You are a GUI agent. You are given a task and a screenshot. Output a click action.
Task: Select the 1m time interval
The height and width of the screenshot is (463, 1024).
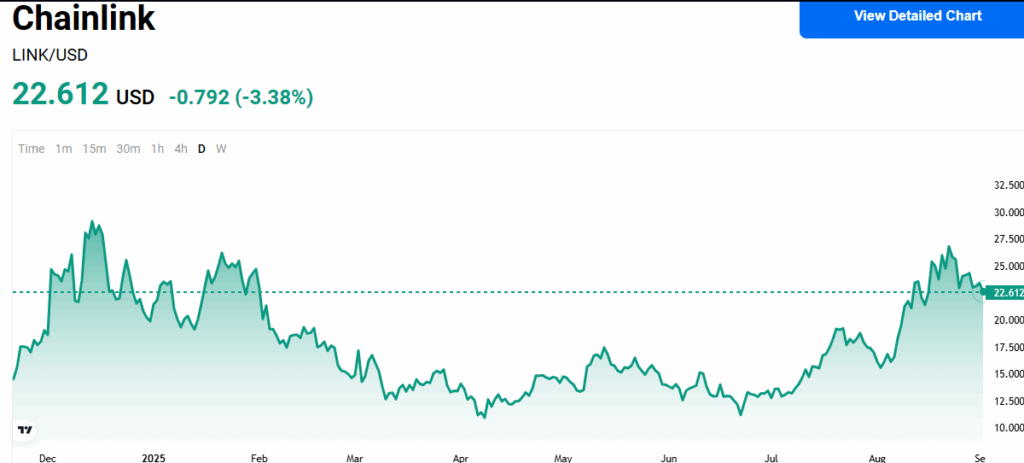point(63,149)
